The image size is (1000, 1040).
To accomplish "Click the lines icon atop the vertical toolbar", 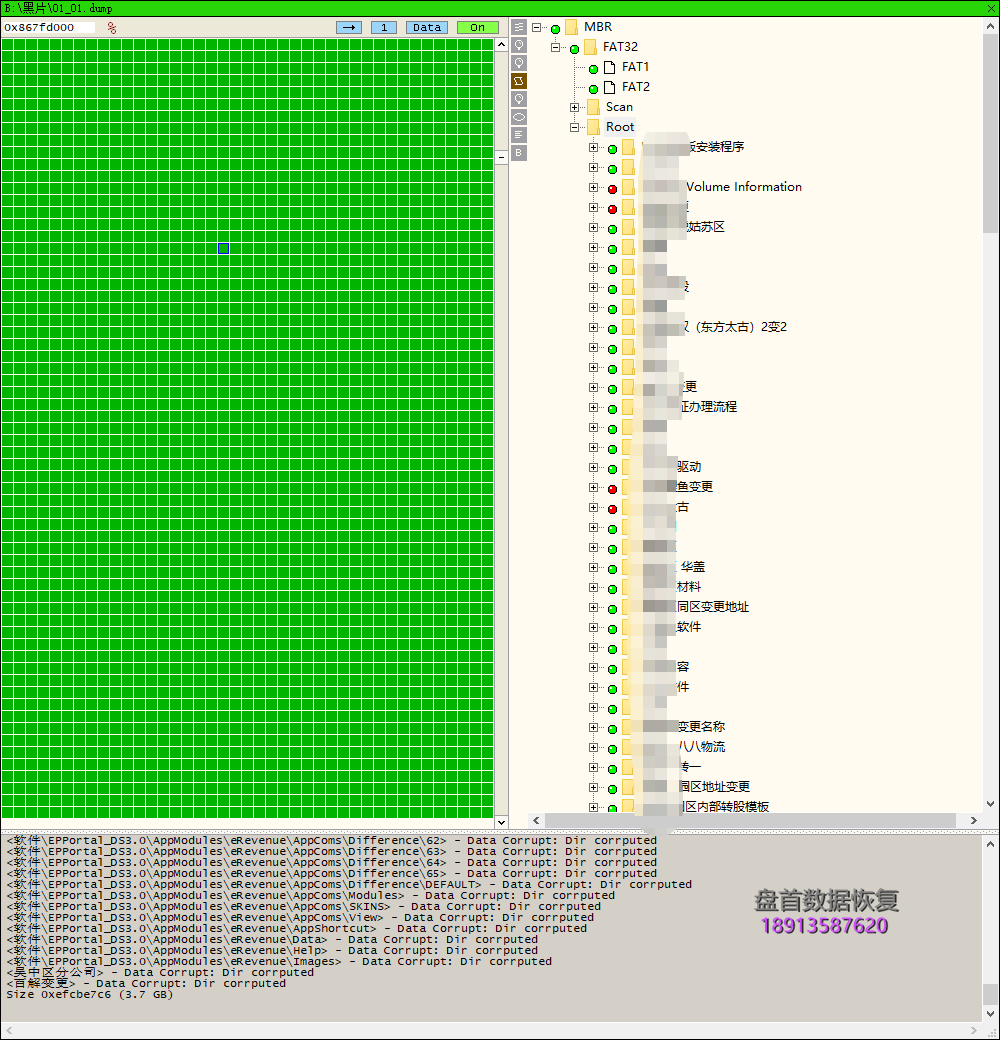I will (x=519, y=27).
